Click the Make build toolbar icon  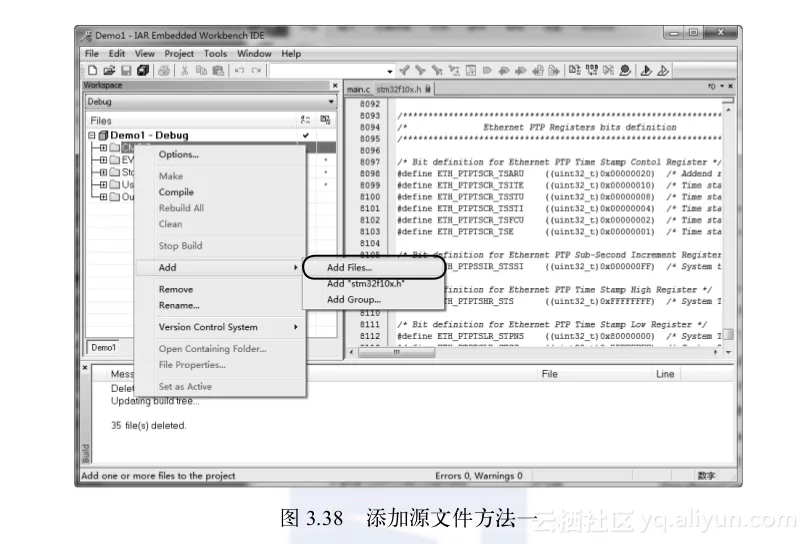pos(592,71)
